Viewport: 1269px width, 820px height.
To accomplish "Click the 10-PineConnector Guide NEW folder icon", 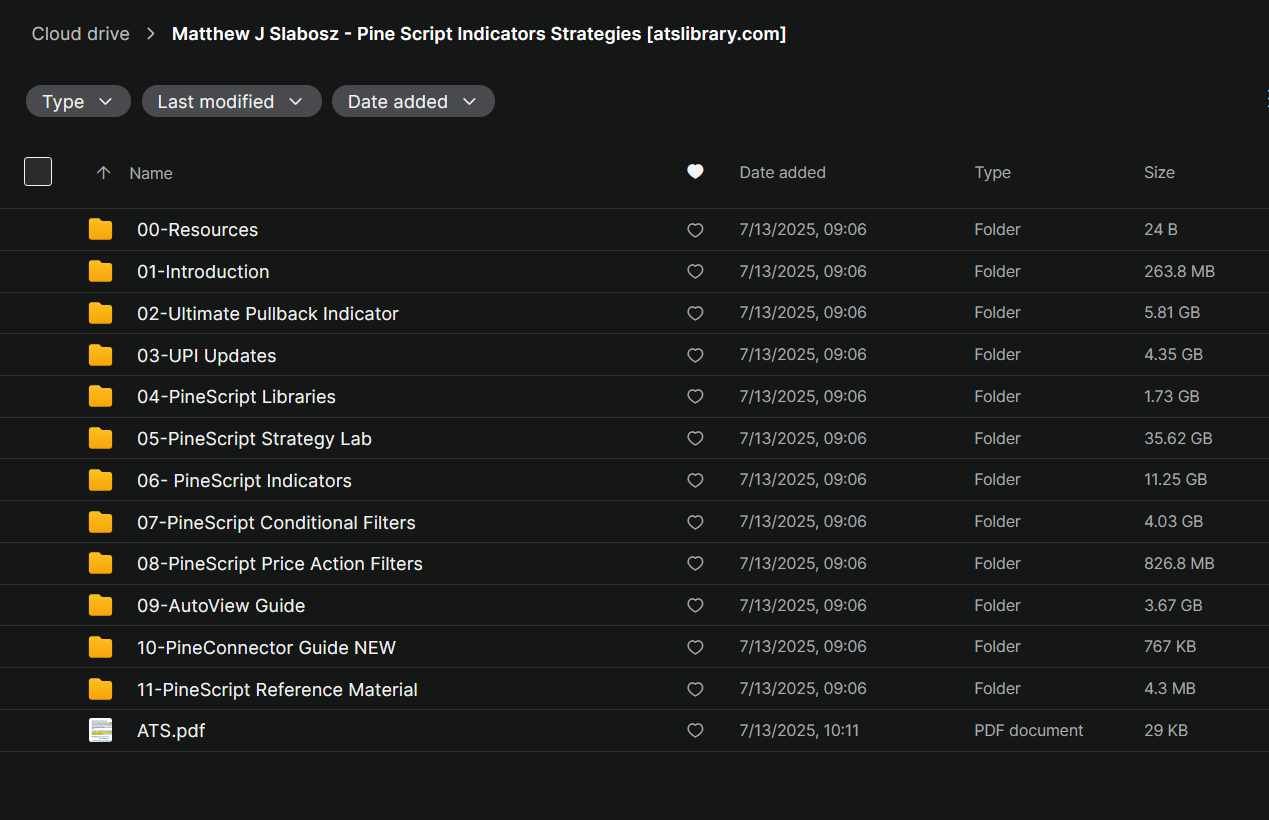I will tap(100, 648).
